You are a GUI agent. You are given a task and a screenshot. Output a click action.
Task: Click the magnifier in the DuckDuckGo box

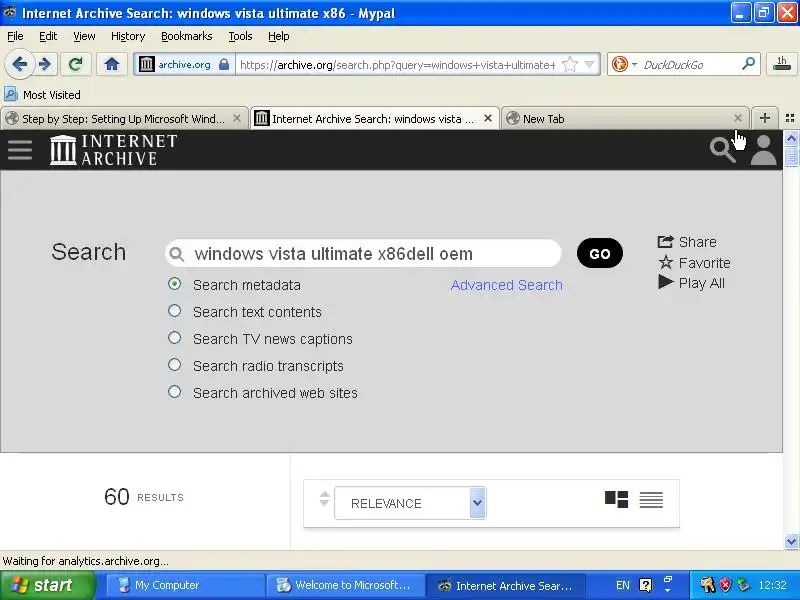(748, 64)
